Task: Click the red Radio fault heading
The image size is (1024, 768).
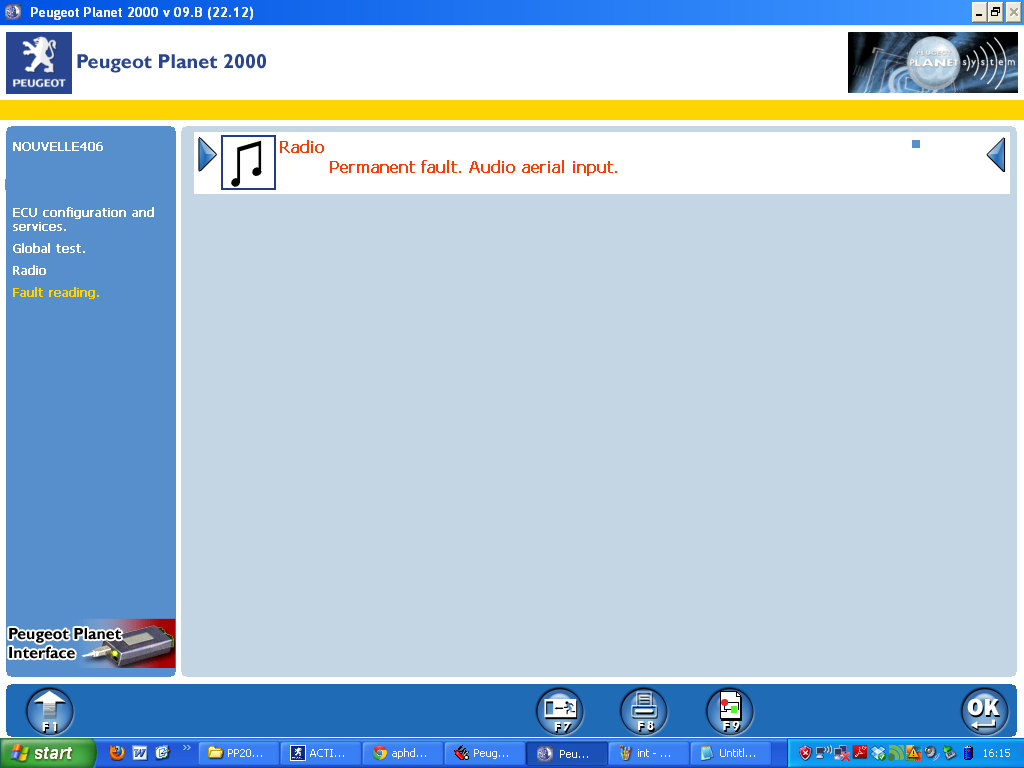Action: click(x=302, y=147)
